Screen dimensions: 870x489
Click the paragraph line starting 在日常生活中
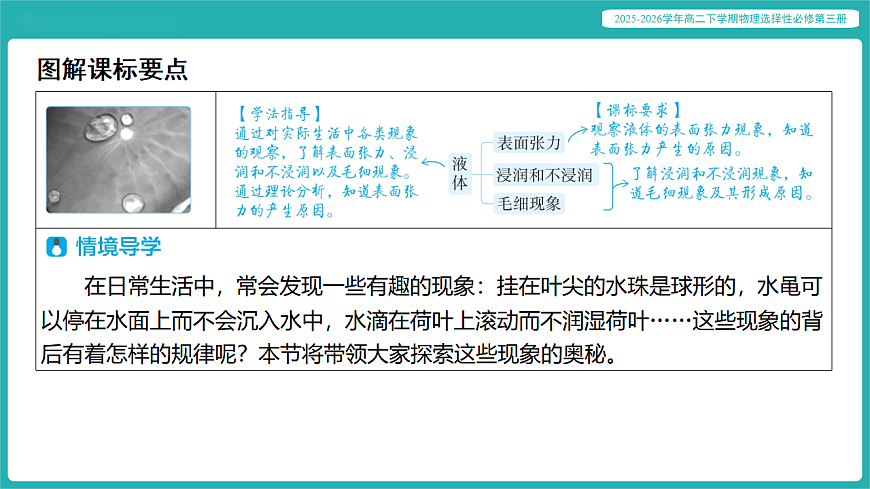(453, 286)
